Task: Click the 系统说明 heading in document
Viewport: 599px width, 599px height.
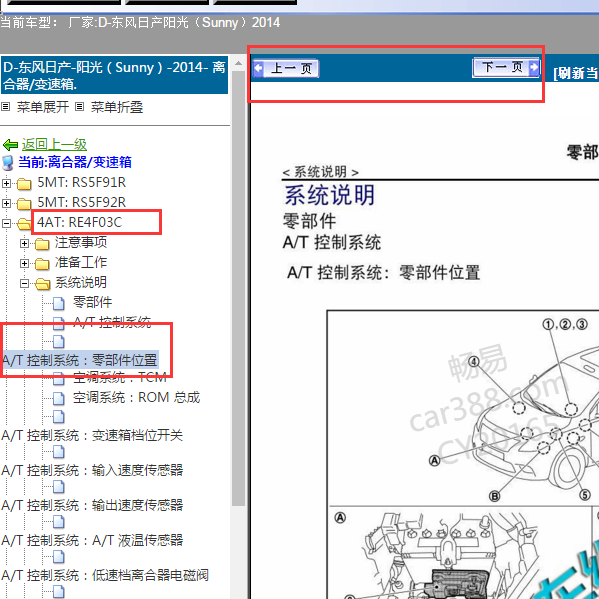Action: [x=329, y=195]
